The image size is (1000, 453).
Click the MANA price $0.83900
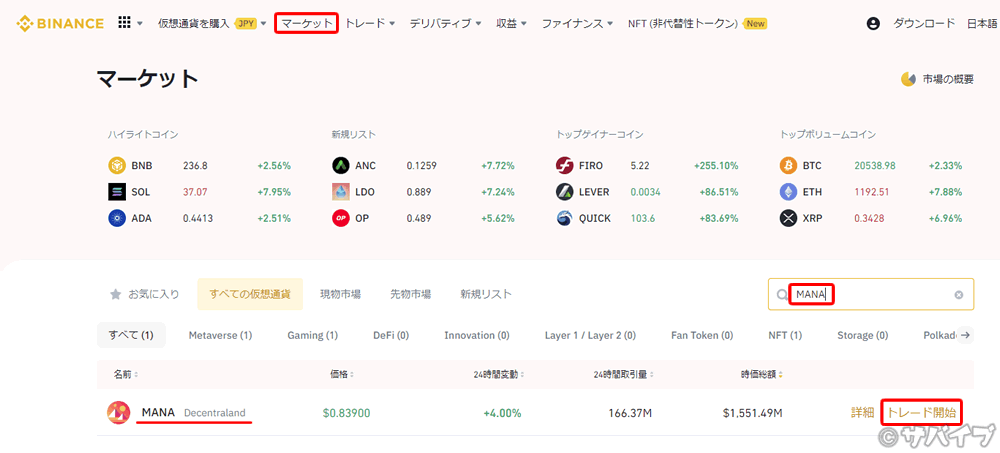(x=346, y=413)
